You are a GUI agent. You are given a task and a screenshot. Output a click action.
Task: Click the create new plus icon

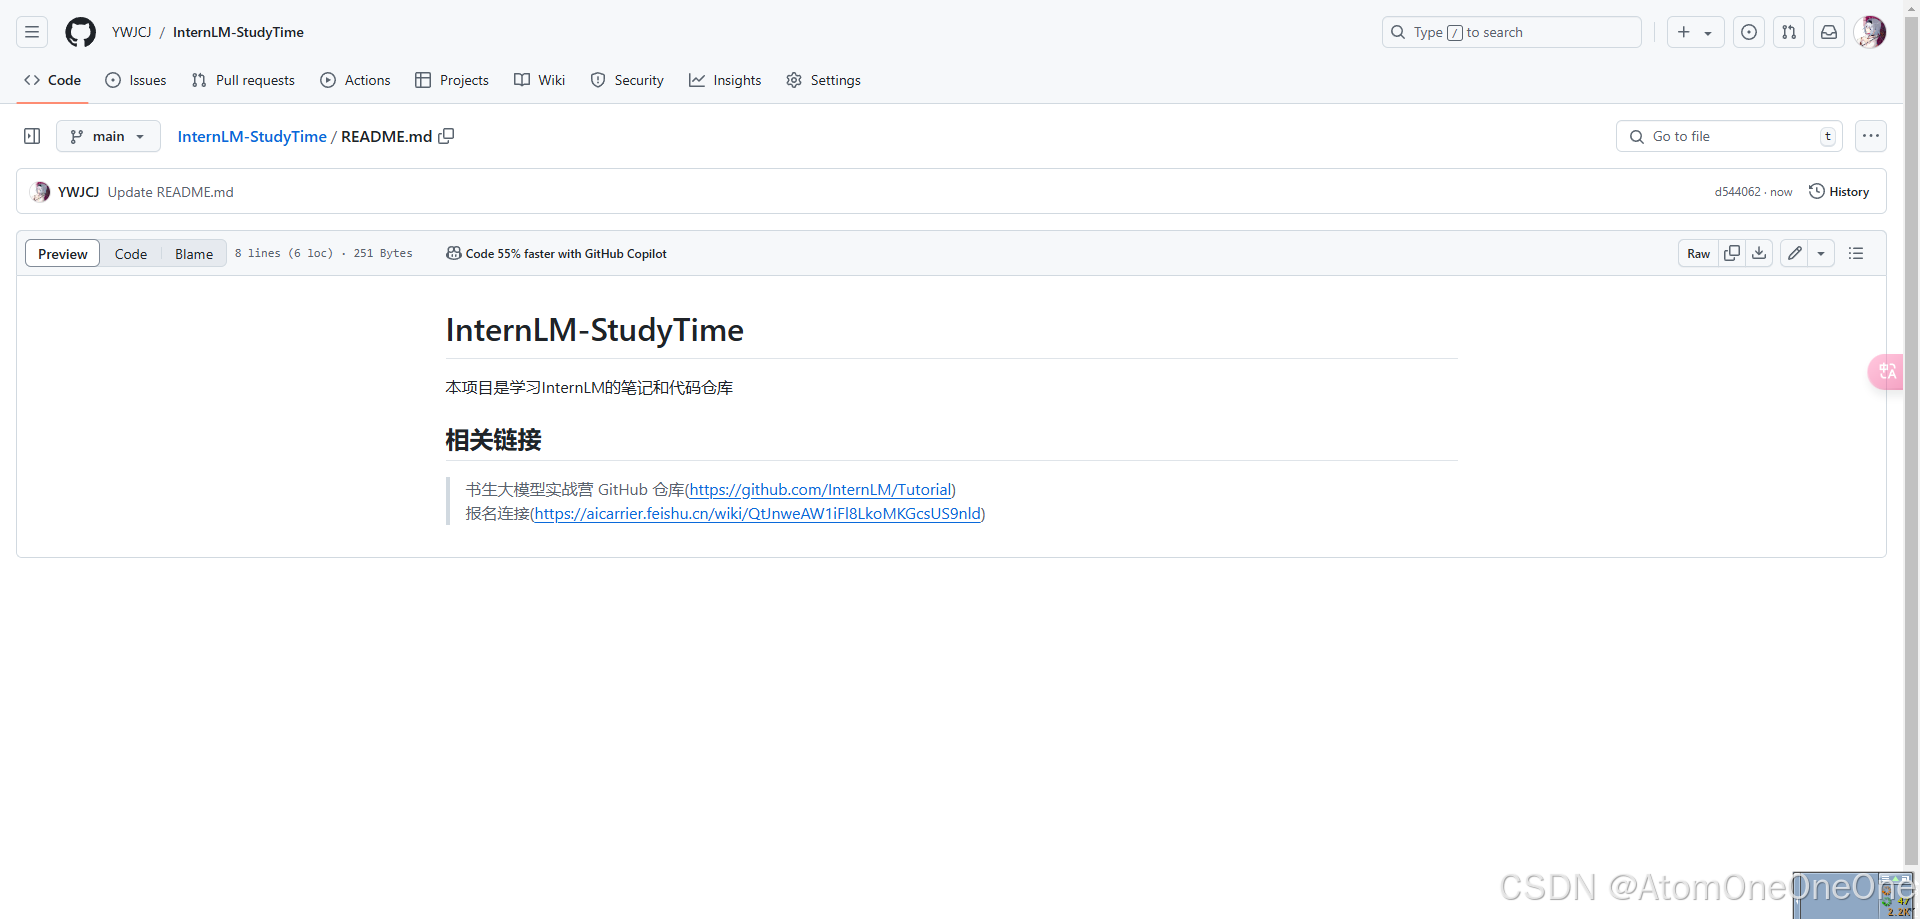pos(1684,32)
